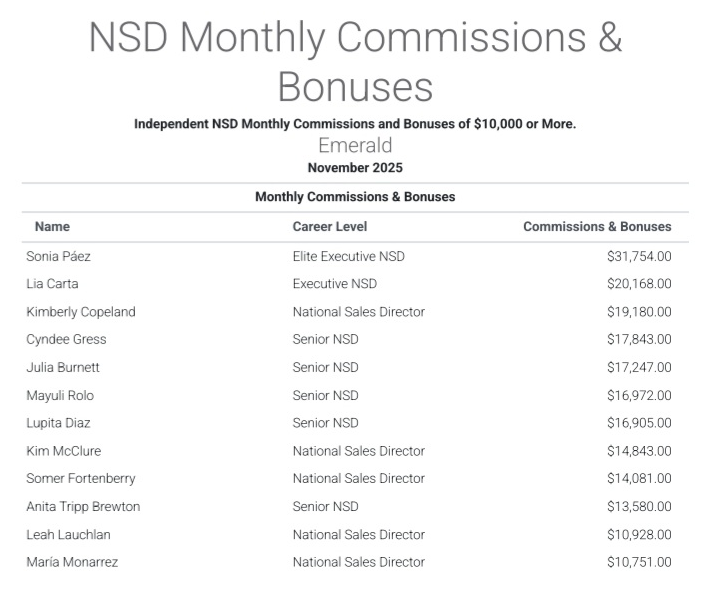Click the Emerald subheading
The image size is (703, 590).
tap(355, 146)
